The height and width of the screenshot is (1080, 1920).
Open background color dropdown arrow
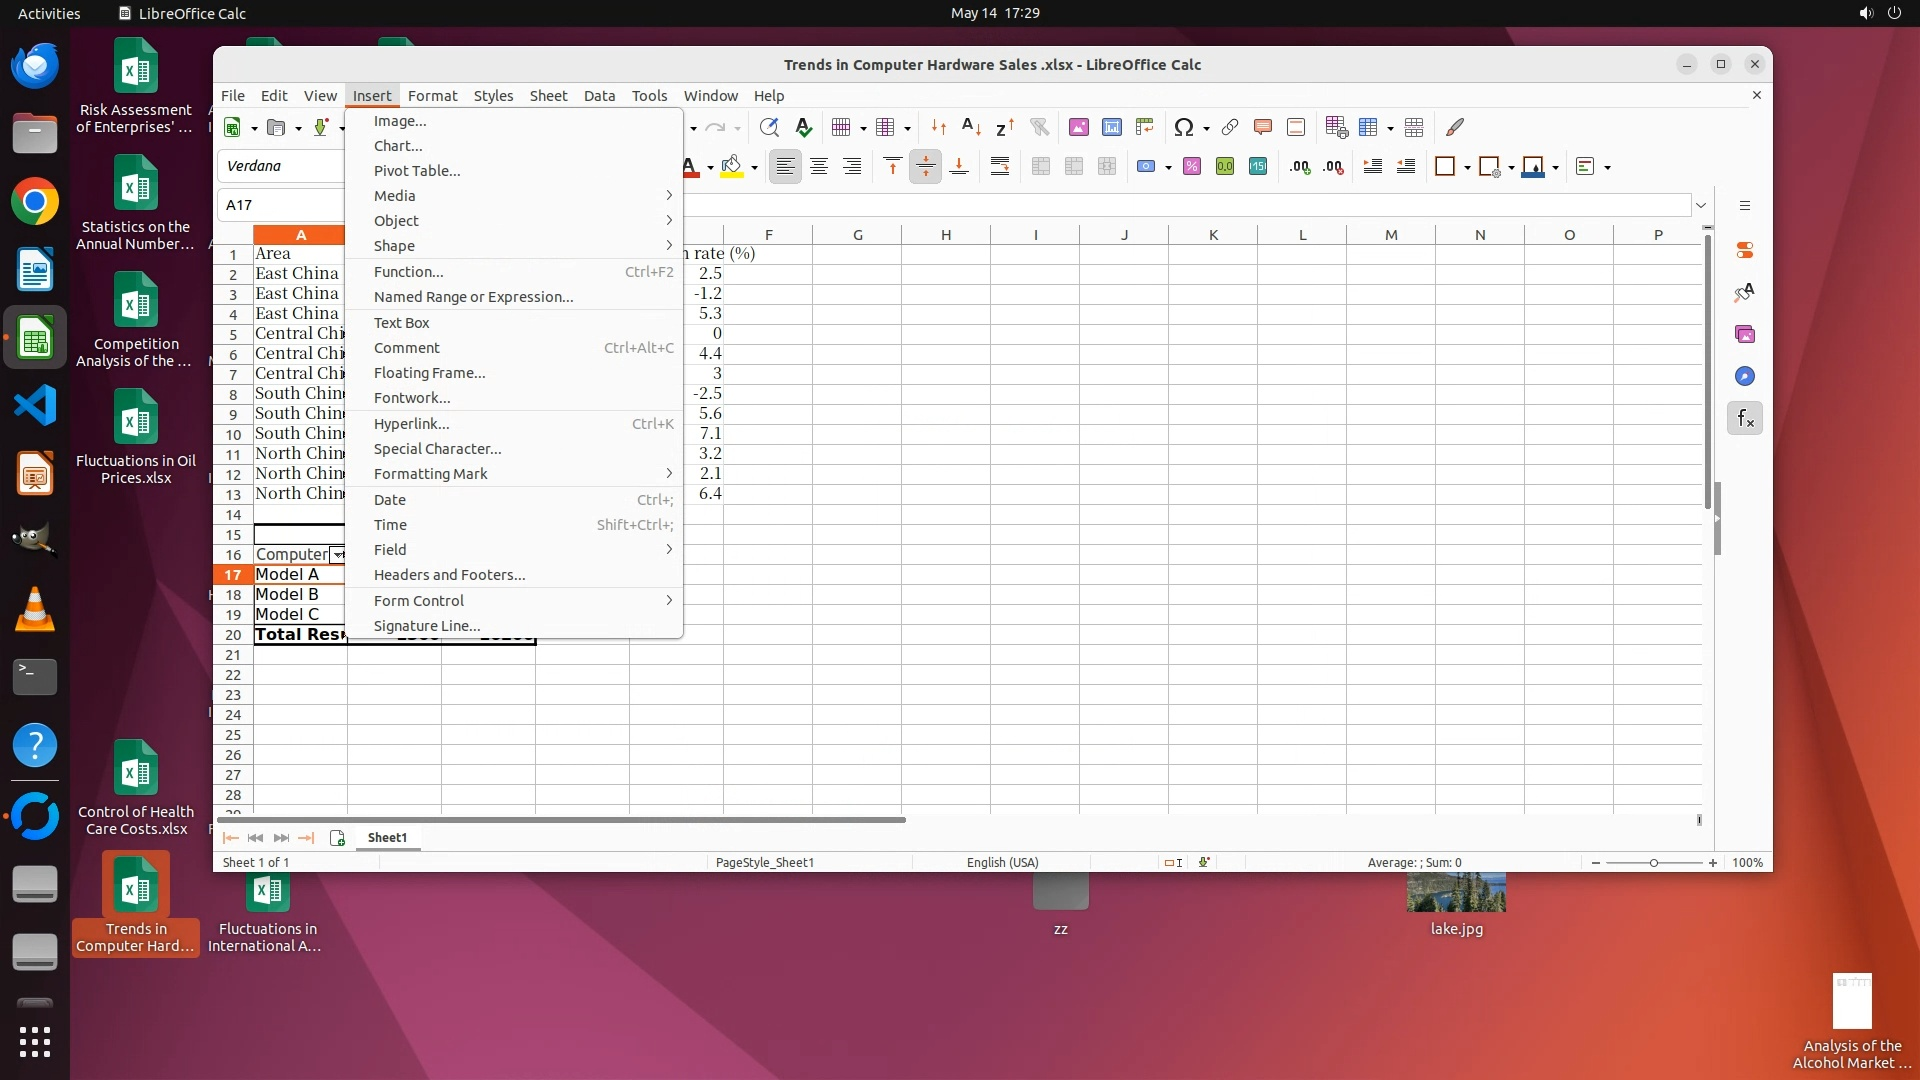tap(754, 168)
